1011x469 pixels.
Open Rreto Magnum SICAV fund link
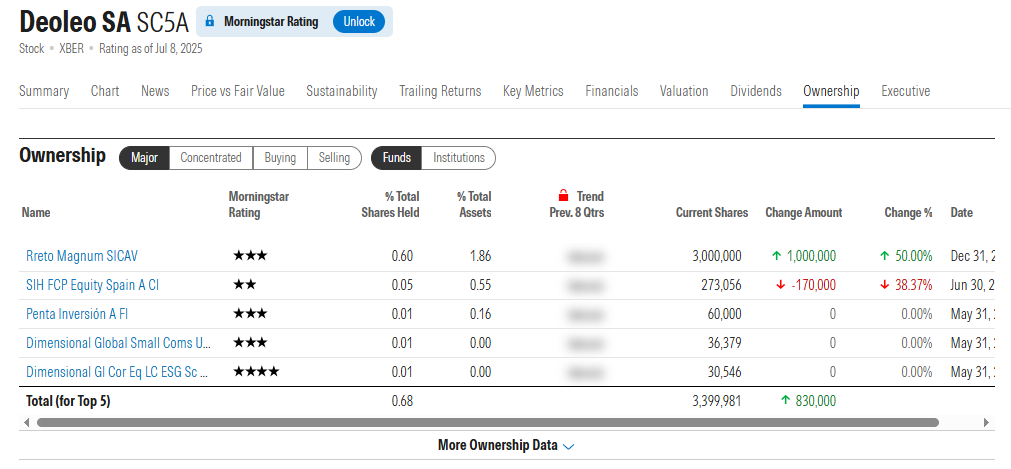[x=82, y=256]
